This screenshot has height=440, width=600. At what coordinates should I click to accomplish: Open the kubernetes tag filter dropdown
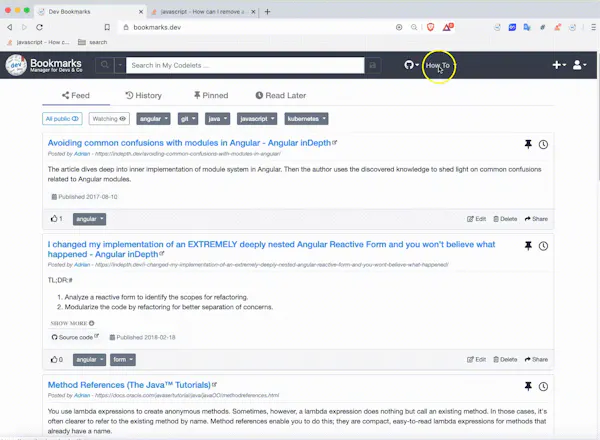306,119
